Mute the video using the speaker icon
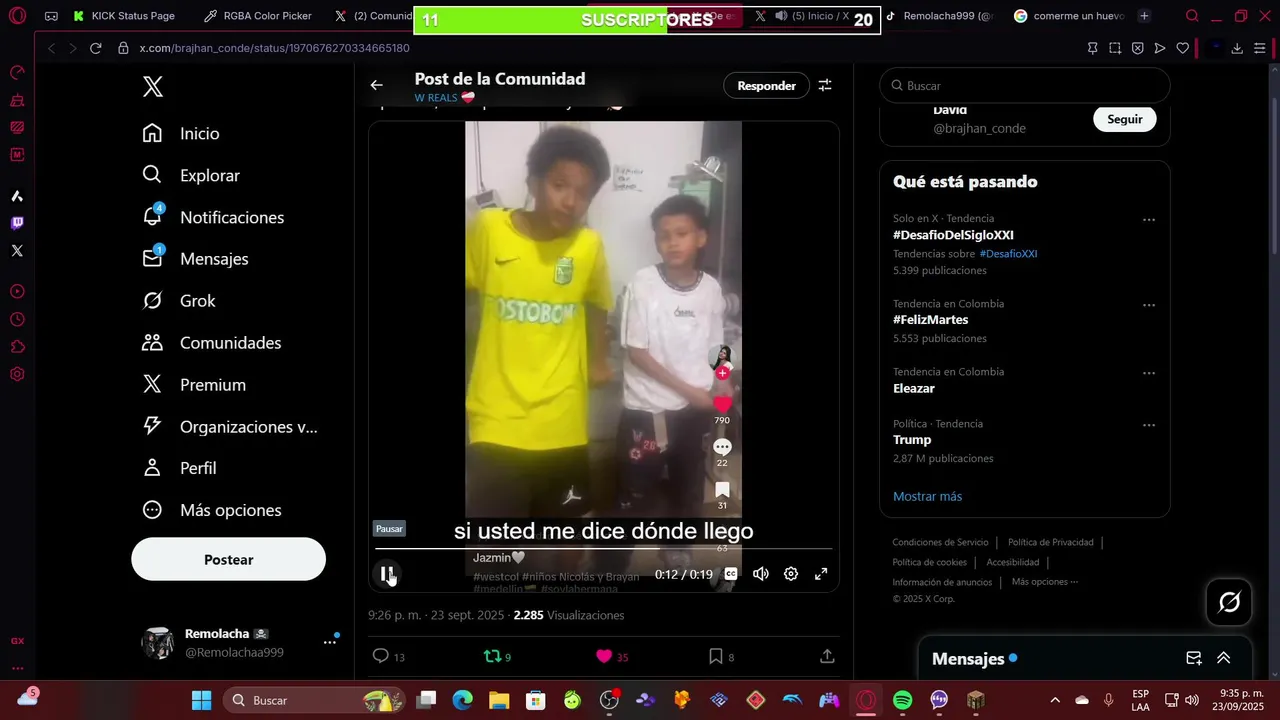 [761, 574]
